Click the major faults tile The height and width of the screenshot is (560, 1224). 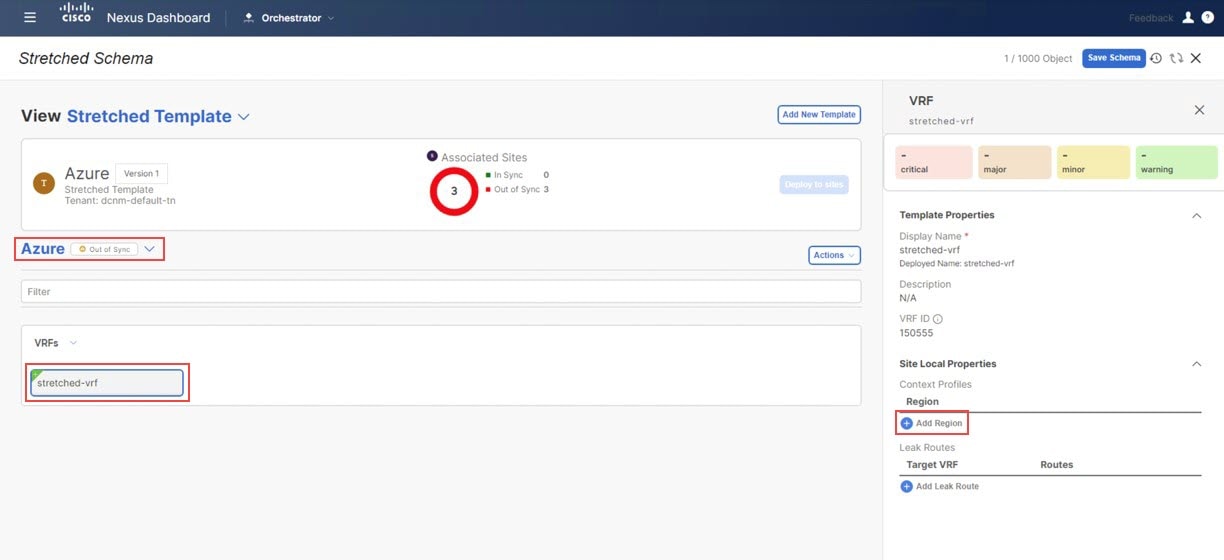point(1015,162)
